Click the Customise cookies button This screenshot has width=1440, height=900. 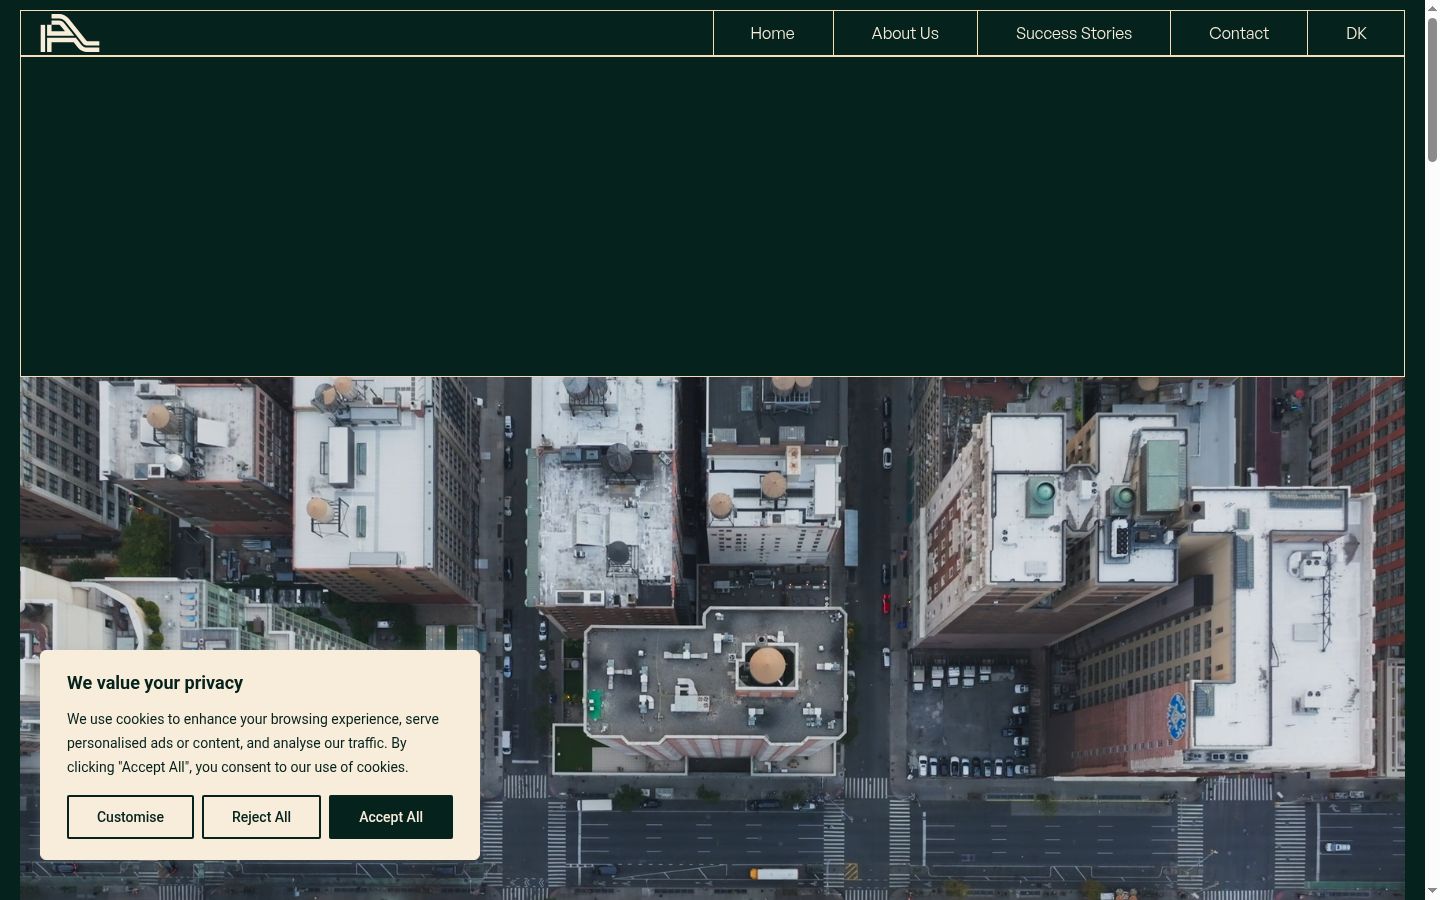click(x=130, y=817)
